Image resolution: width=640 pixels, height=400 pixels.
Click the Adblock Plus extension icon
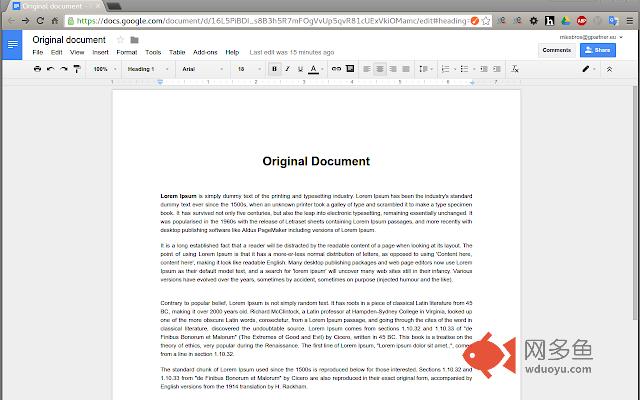click(582, 20)
